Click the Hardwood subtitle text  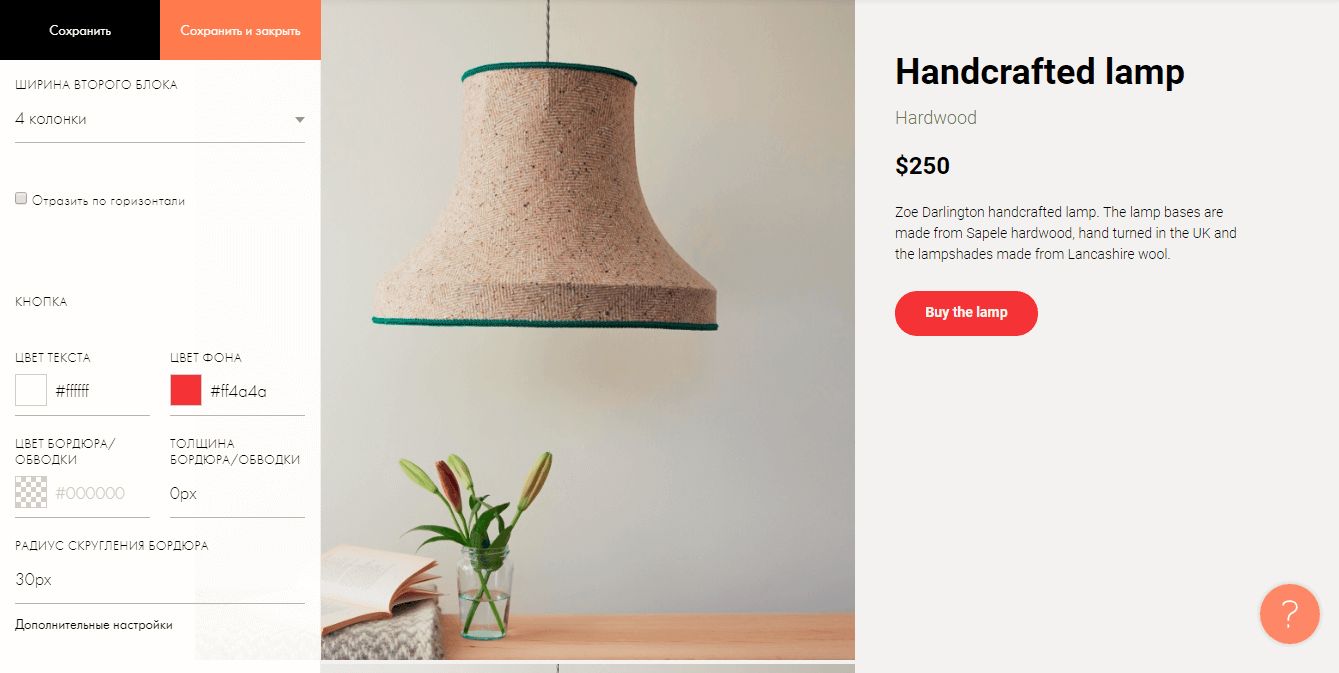pyautogui.click(x=936, y=118)
